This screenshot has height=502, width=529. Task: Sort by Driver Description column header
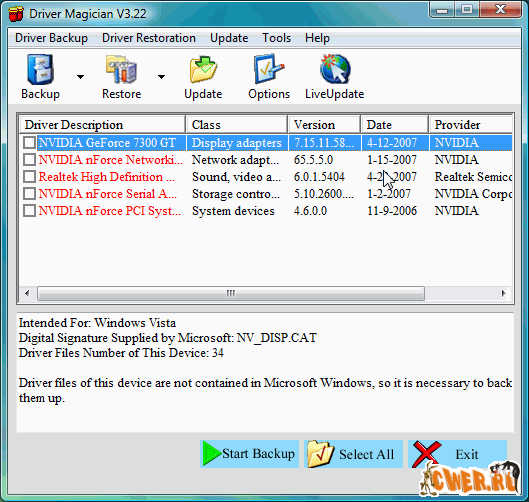[x=102, y=124]
